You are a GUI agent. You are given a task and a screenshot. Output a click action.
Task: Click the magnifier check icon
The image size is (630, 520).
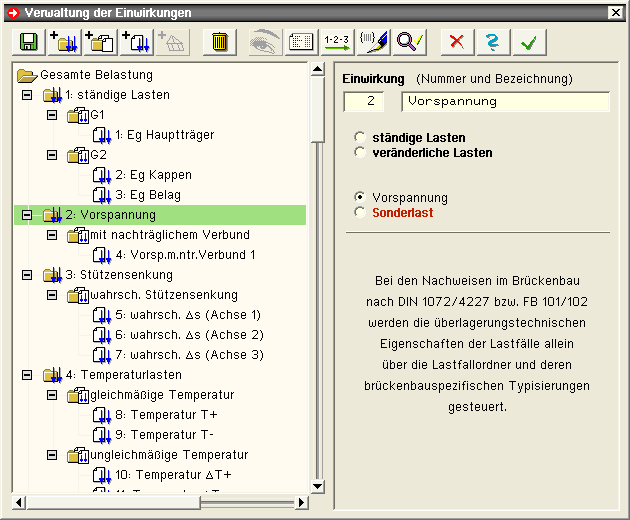409,42
